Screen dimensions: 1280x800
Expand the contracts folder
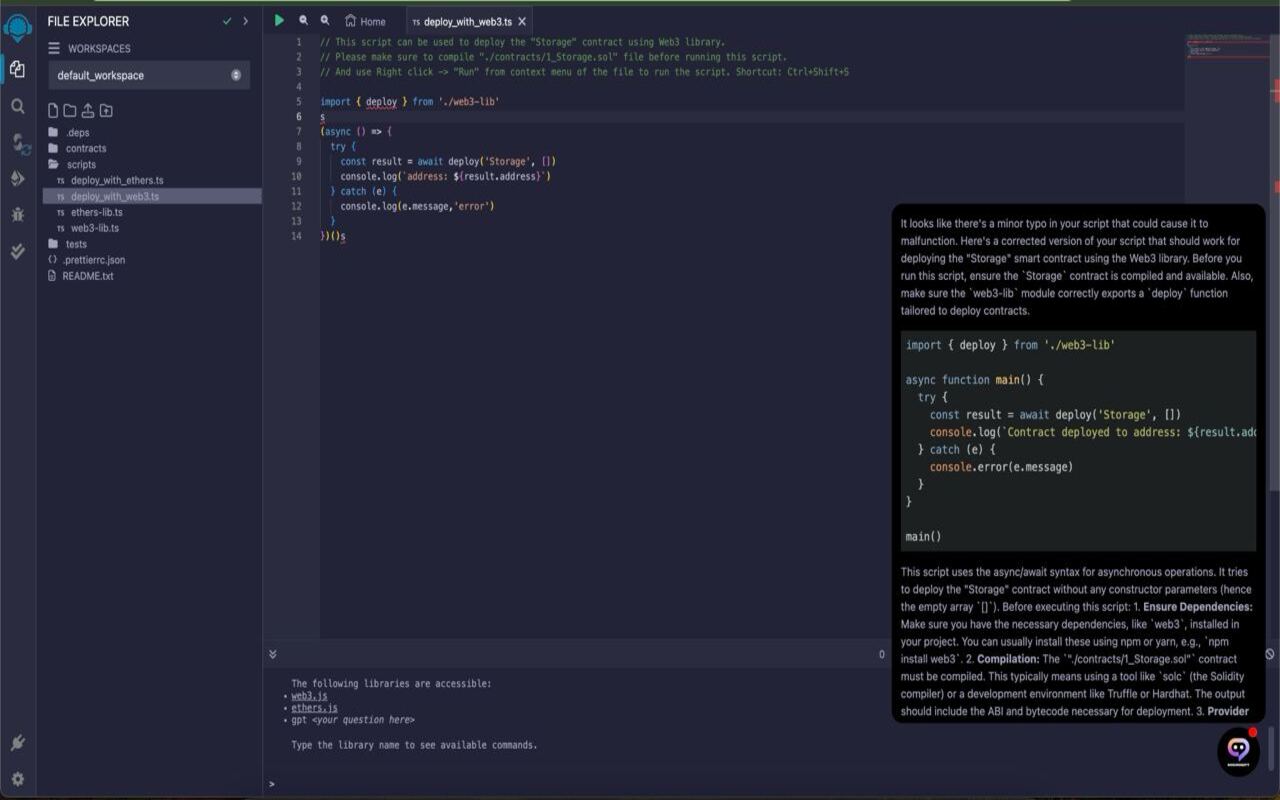click(x=85, y=148)
